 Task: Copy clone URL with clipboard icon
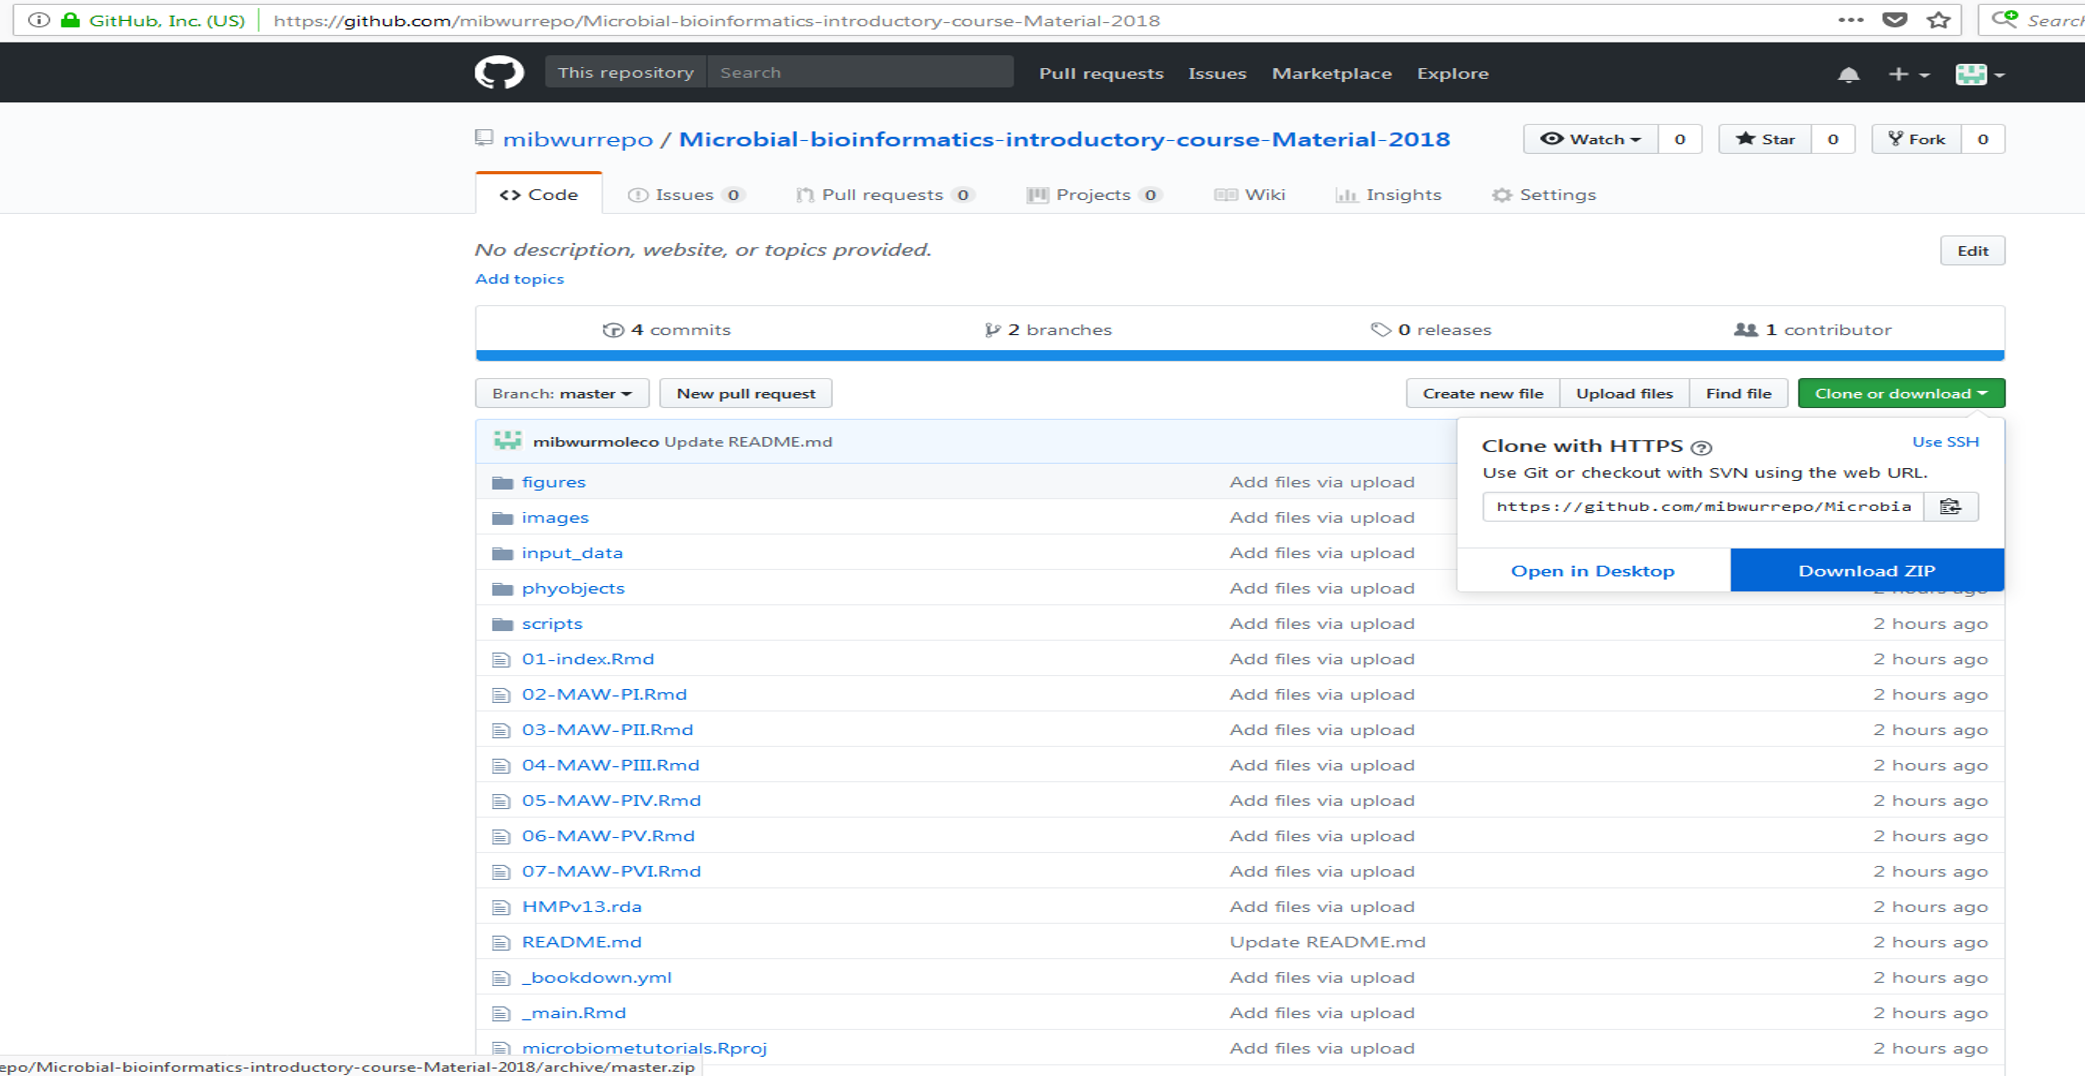pos(1951,507)
